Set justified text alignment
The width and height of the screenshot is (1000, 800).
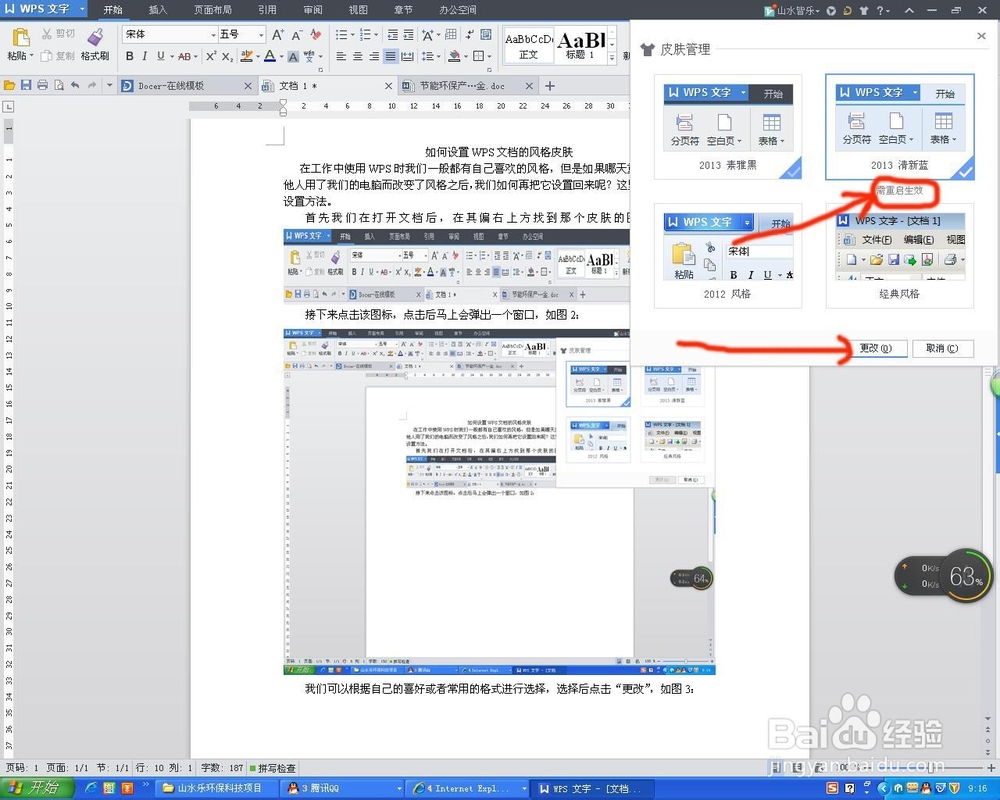click(390, 56)
